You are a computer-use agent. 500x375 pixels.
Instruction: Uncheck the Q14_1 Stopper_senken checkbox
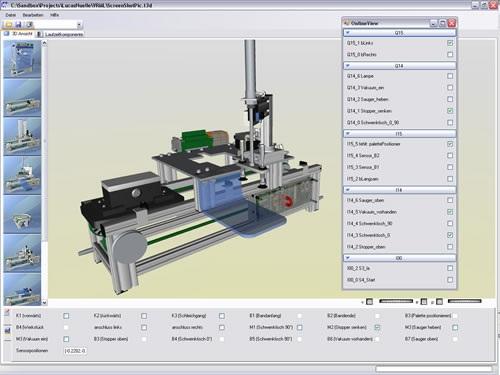tap(450, 111)
